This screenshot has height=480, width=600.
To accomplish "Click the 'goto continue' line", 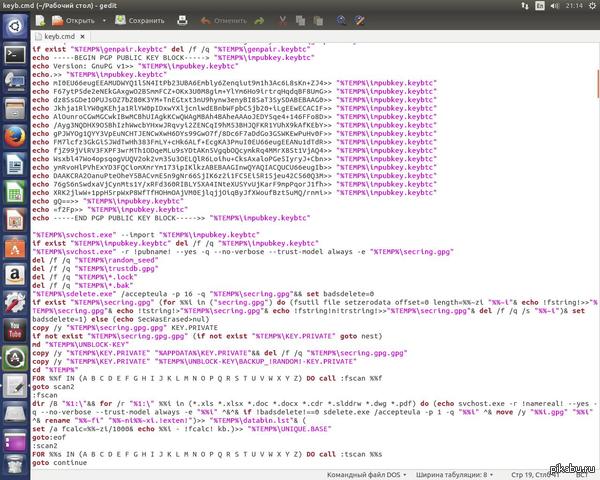I will click(x=60, y=463).
